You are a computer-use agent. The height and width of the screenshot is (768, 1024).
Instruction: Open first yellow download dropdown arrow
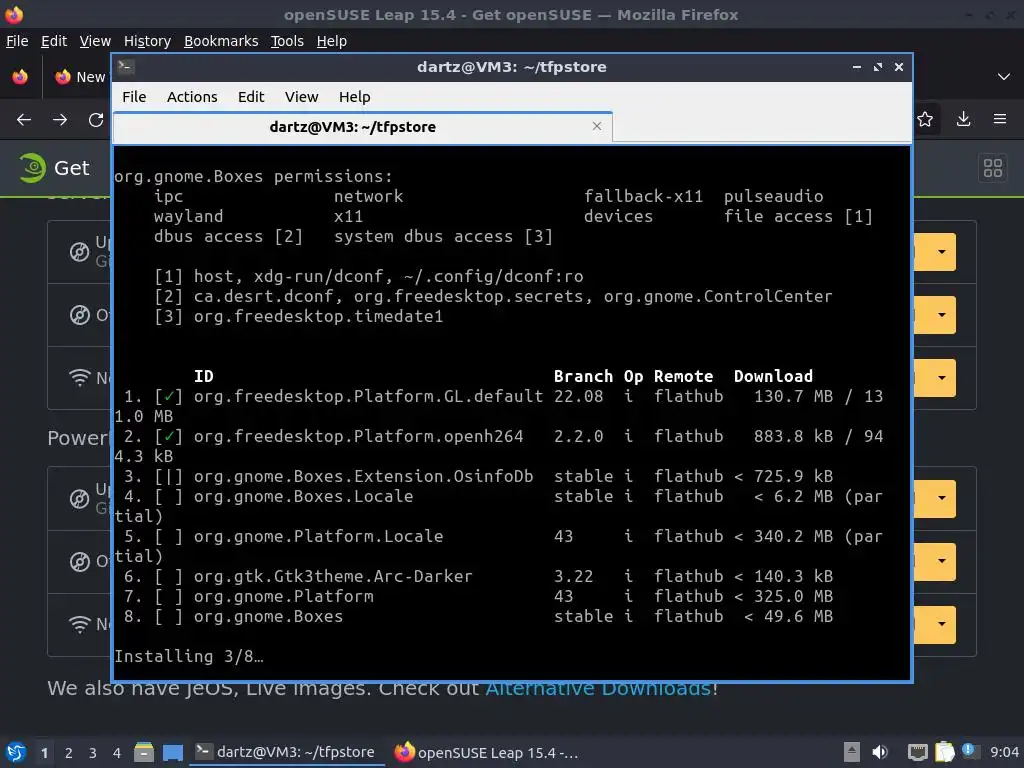click(x=942, y=252)
